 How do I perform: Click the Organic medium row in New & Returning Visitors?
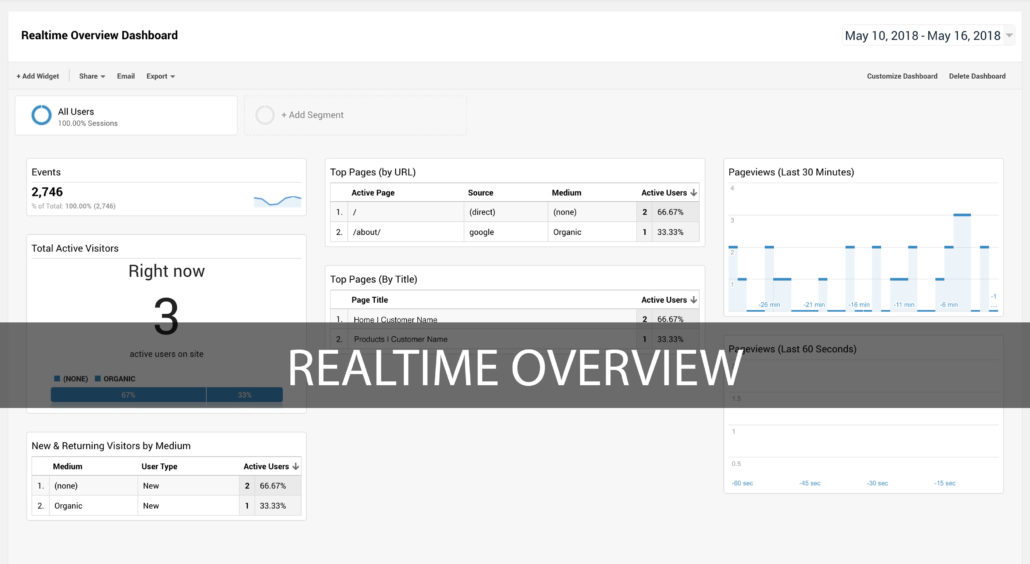click(x=166, y=506)
